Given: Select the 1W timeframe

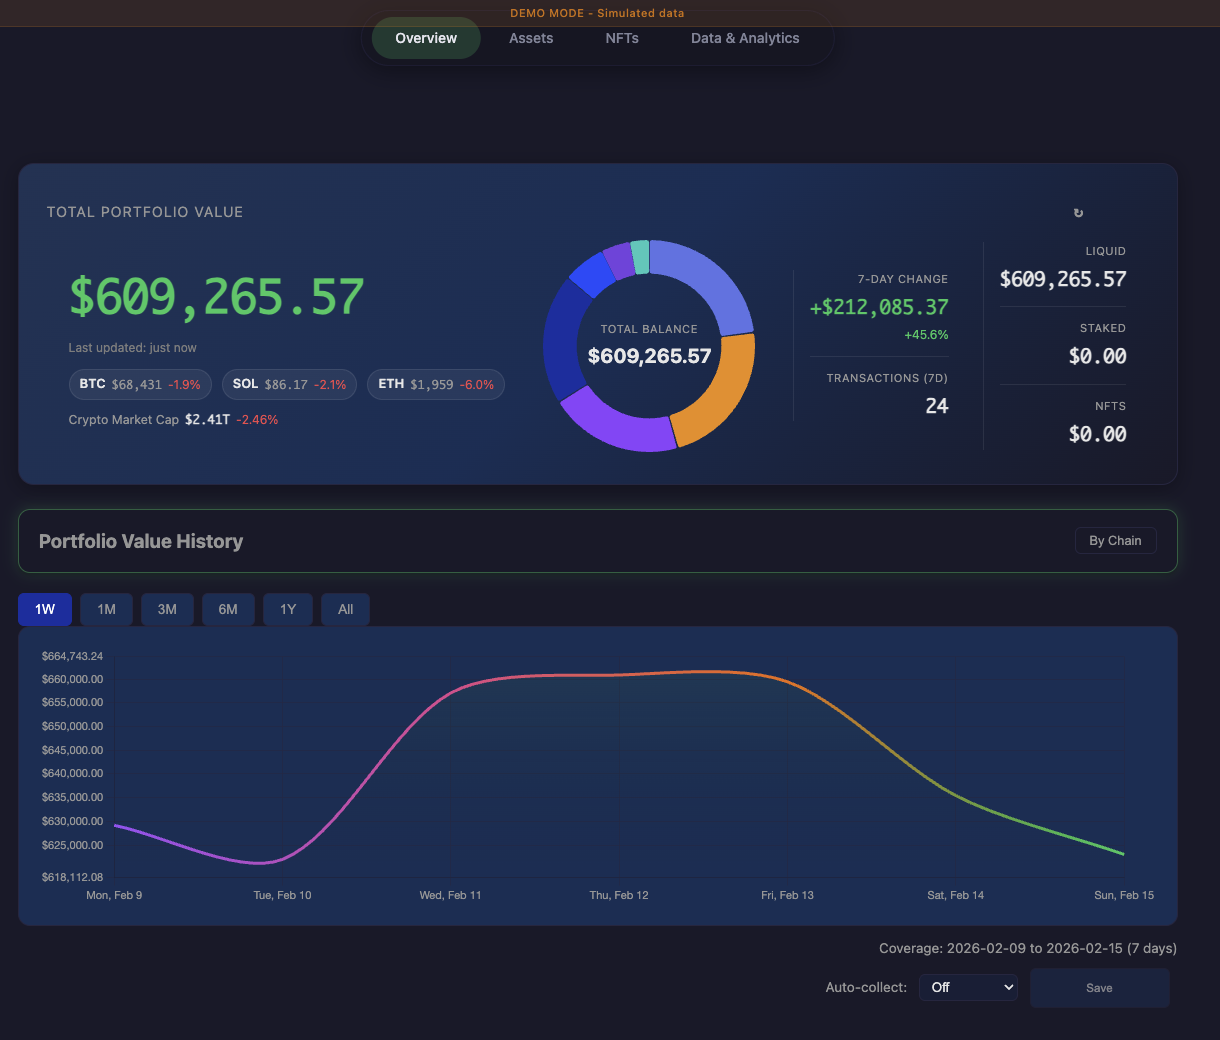Looking at the screenshot, I should pos(44,608).
